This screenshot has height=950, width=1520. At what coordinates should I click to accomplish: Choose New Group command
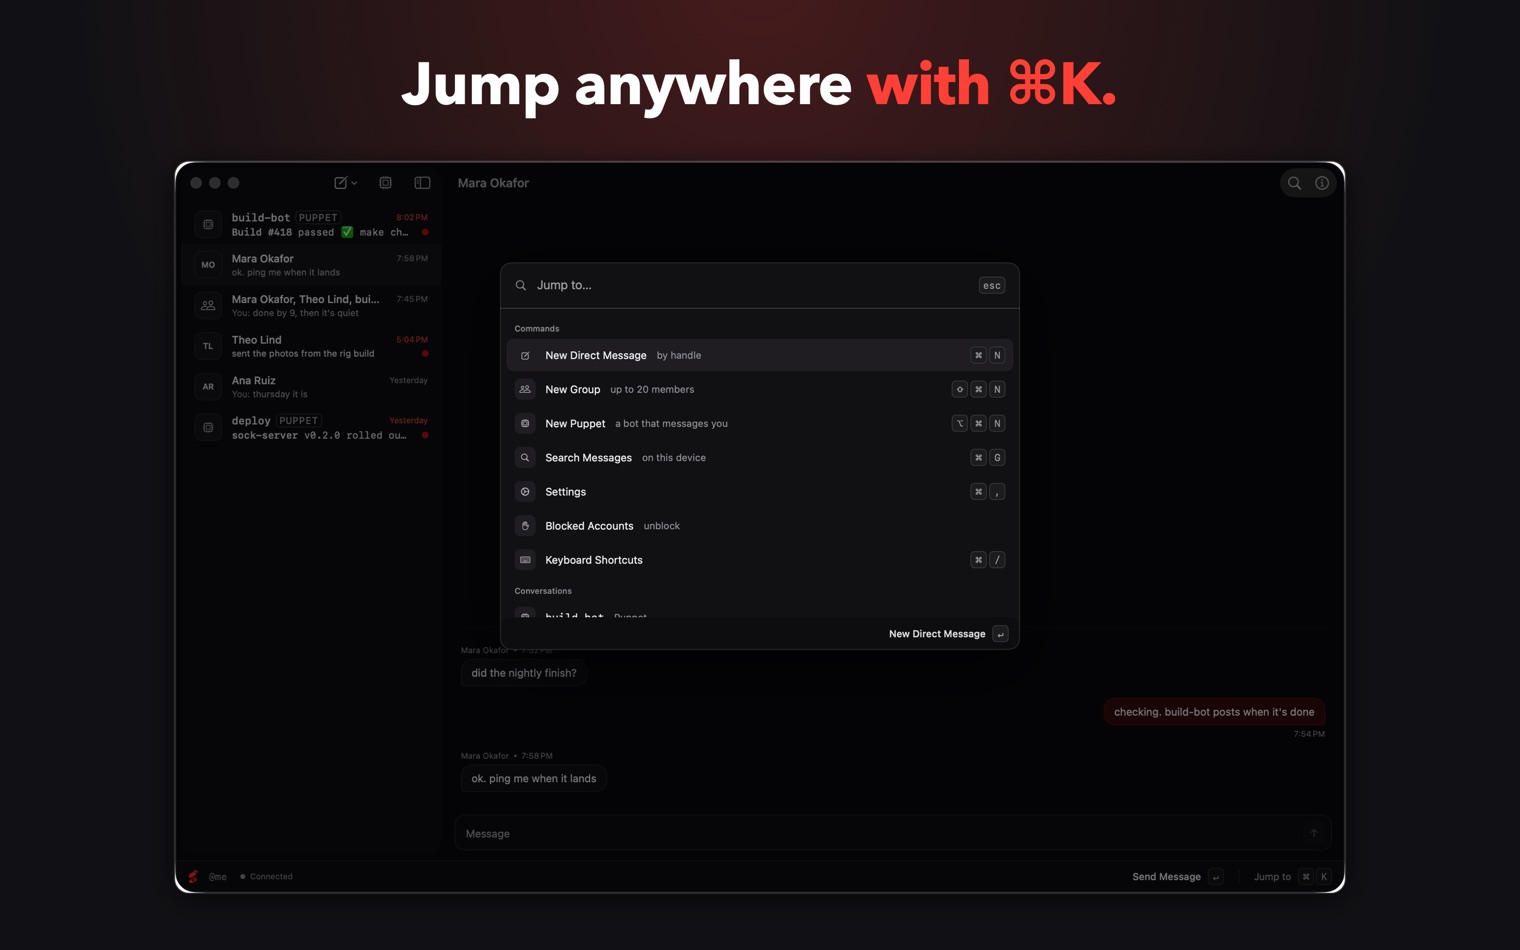[x=760, y=389]
